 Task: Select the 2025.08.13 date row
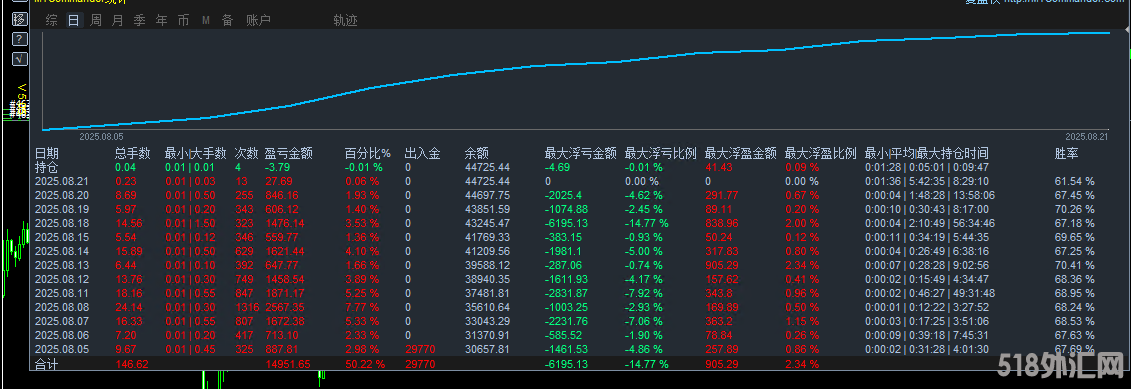[x=61, y=265]
